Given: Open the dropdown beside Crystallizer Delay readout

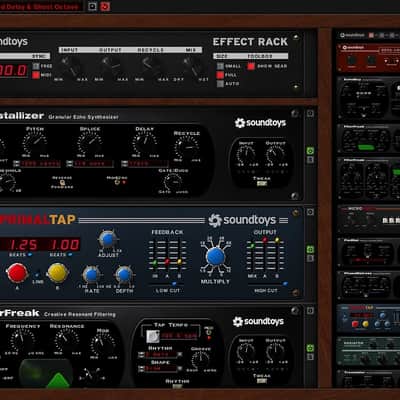Looking at the screenshot, I should [x=125, y=164].
